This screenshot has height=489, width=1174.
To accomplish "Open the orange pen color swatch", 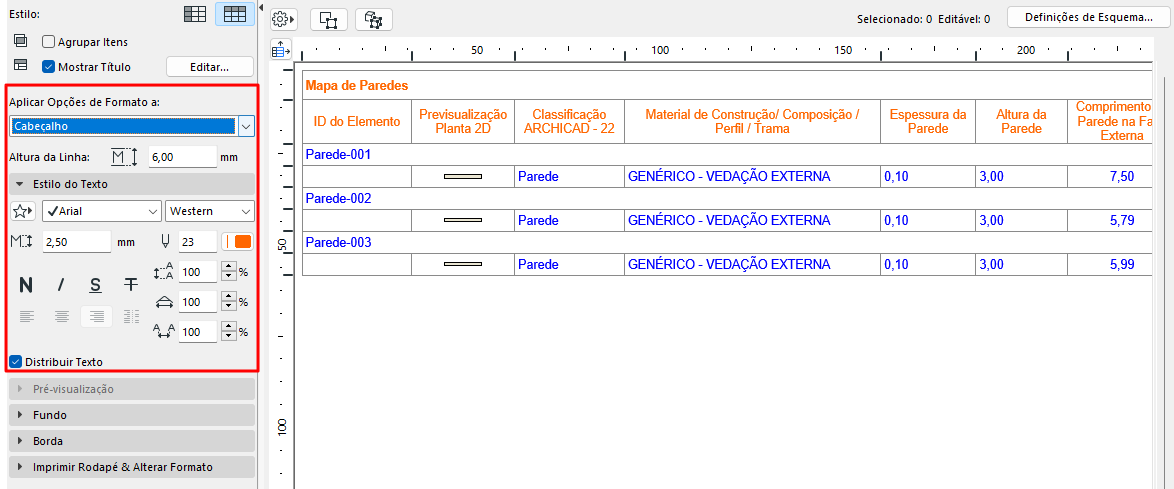I will click(x=238, y=241).
